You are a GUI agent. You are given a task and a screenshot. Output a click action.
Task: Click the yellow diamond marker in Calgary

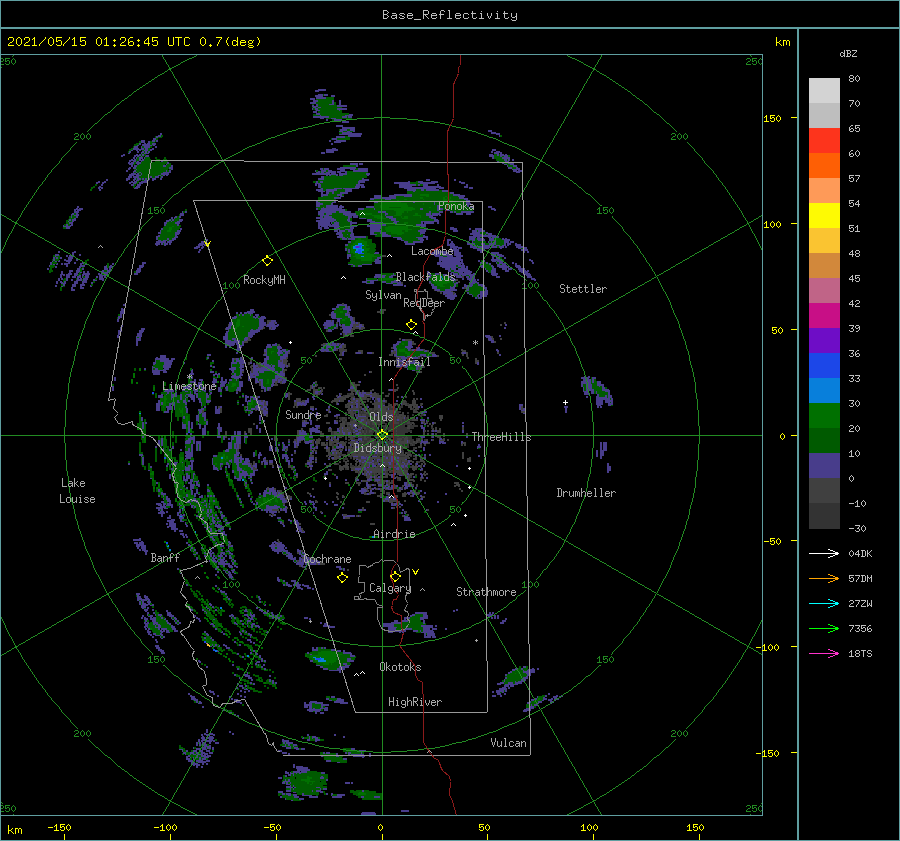(x=395, y=576)
